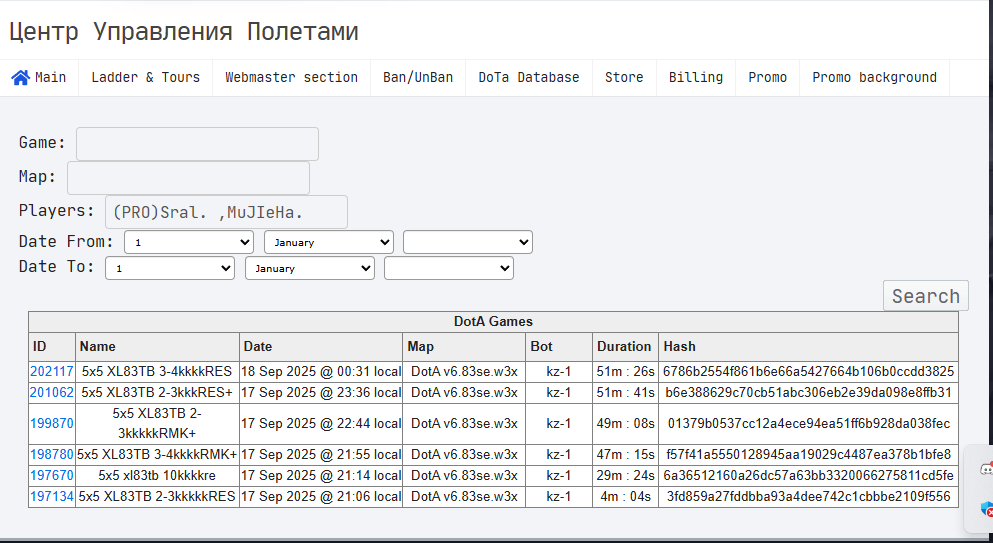Open the Ladder & Tours menu
This screenshot has width=993, height=543.
145,77
